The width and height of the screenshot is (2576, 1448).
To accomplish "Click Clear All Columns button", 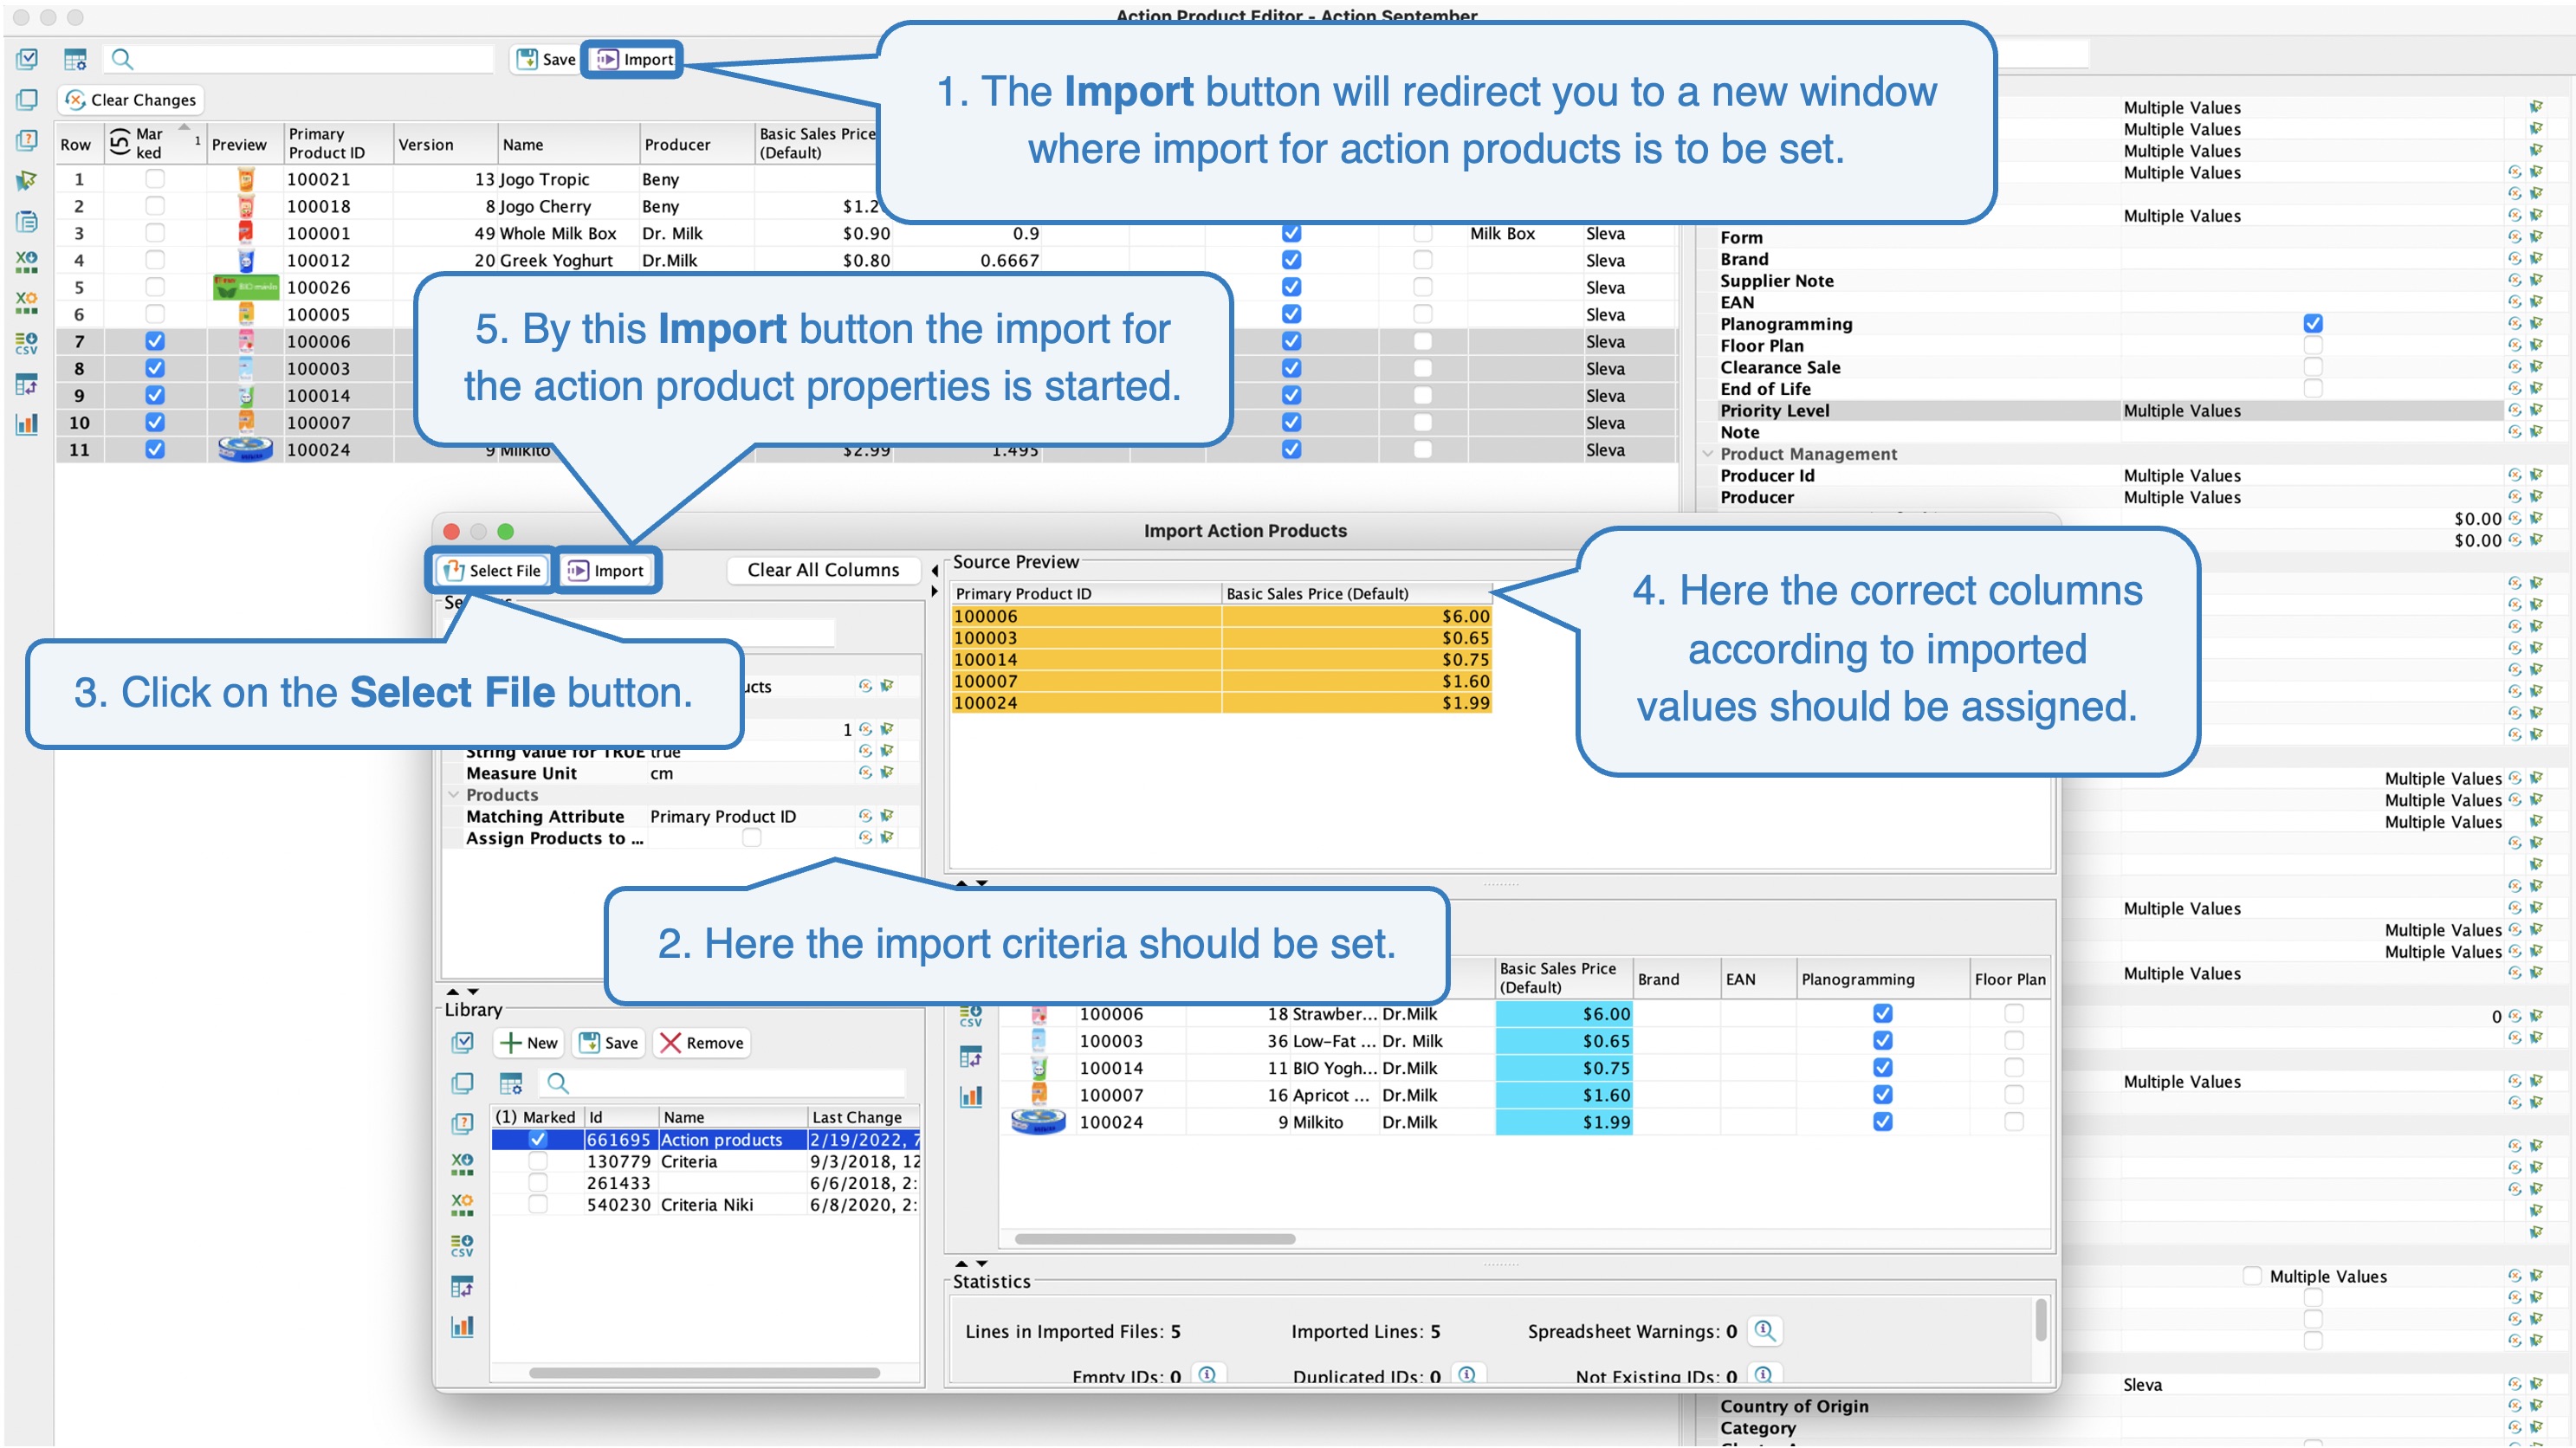I will click(x=824, y=570).
